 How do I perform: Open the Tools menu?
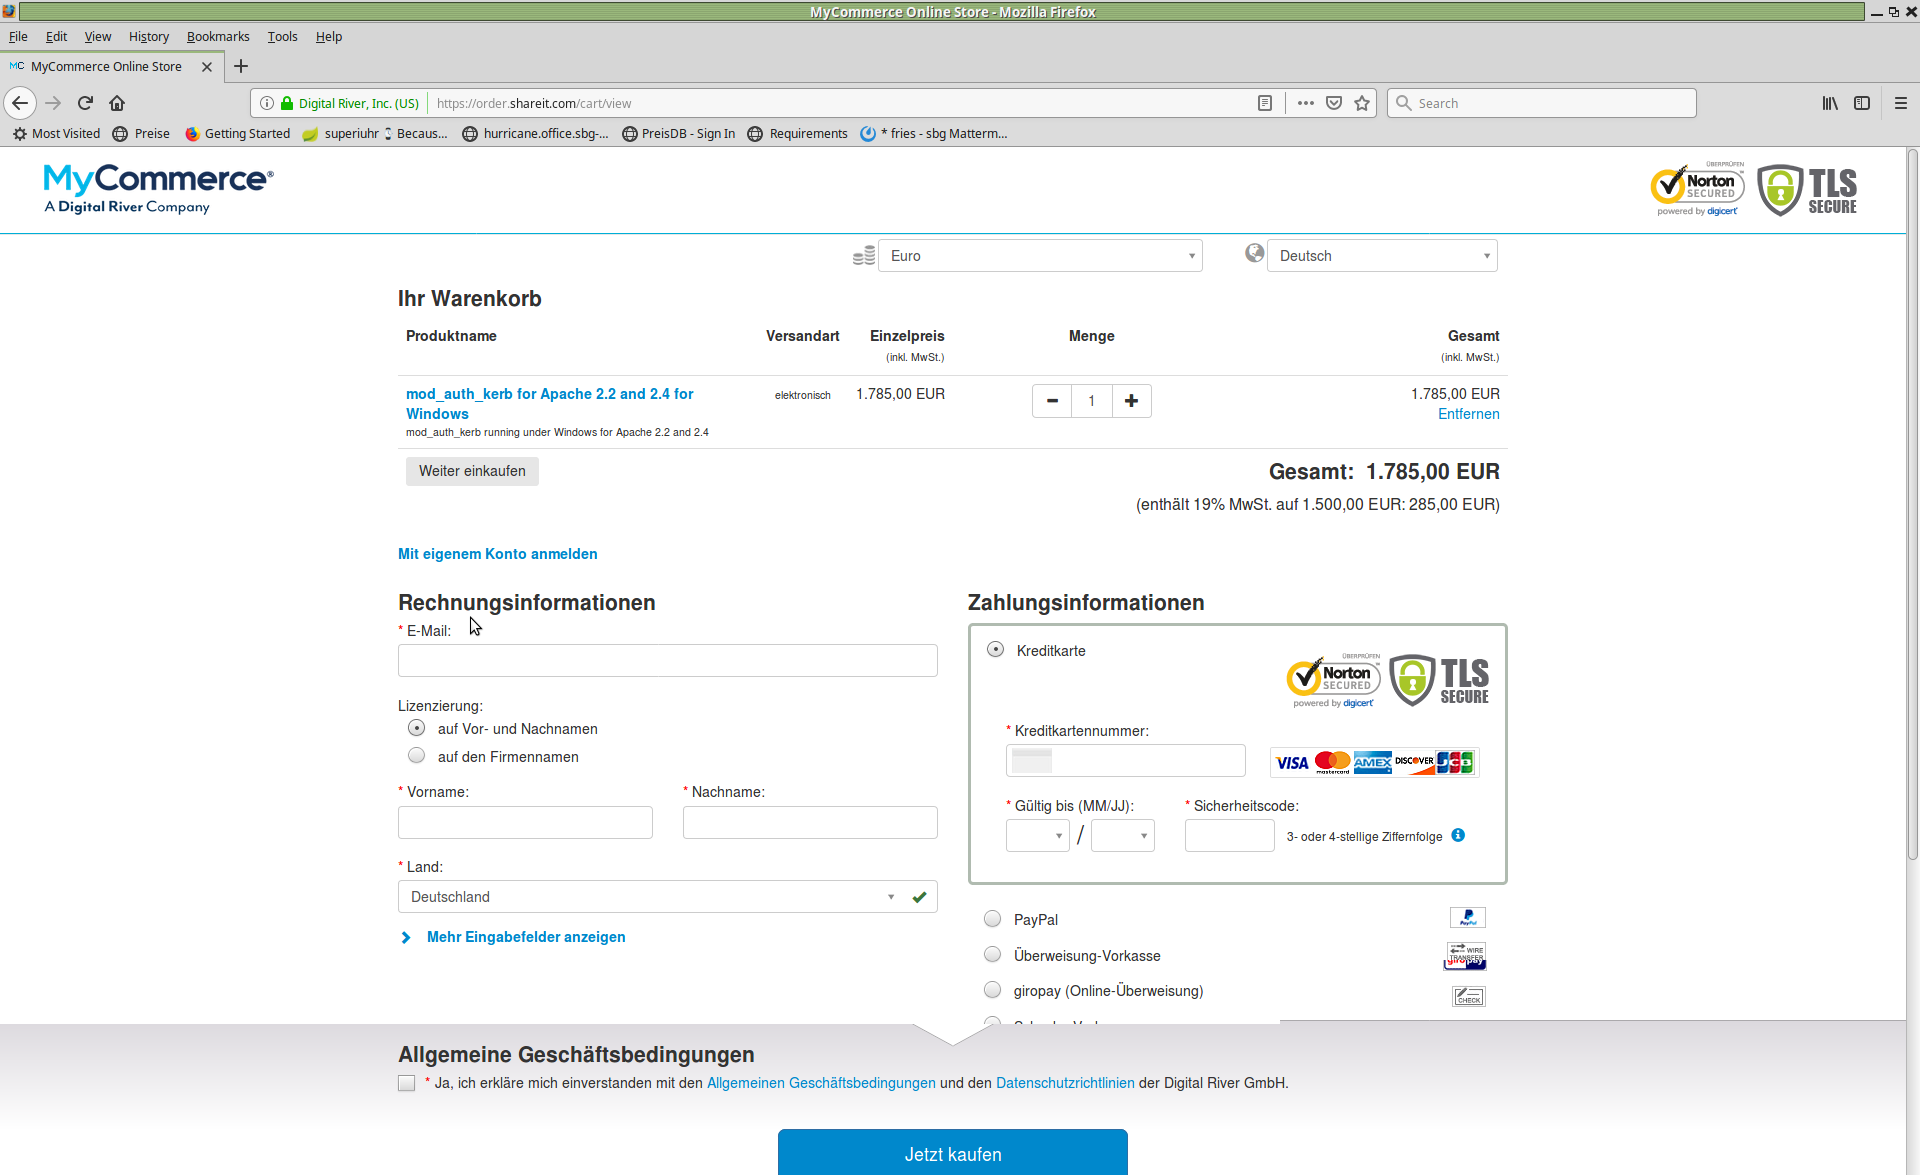[282, 37]
